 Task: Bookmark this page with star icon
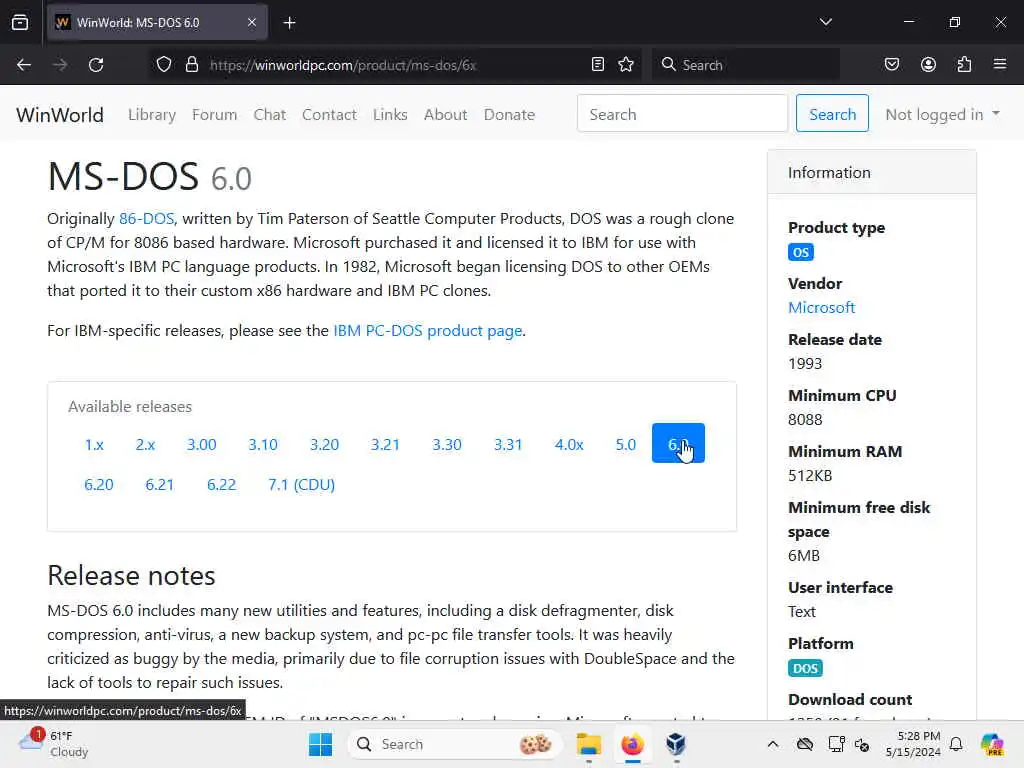[626, 65]
